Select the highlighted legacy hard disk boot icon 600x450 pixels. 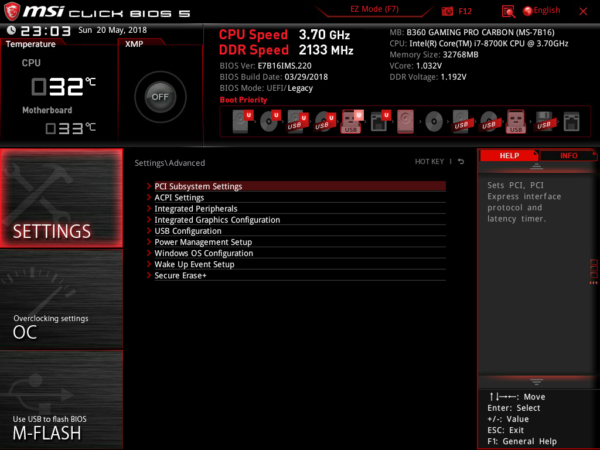pyautogui.click(x=405, y=121)
